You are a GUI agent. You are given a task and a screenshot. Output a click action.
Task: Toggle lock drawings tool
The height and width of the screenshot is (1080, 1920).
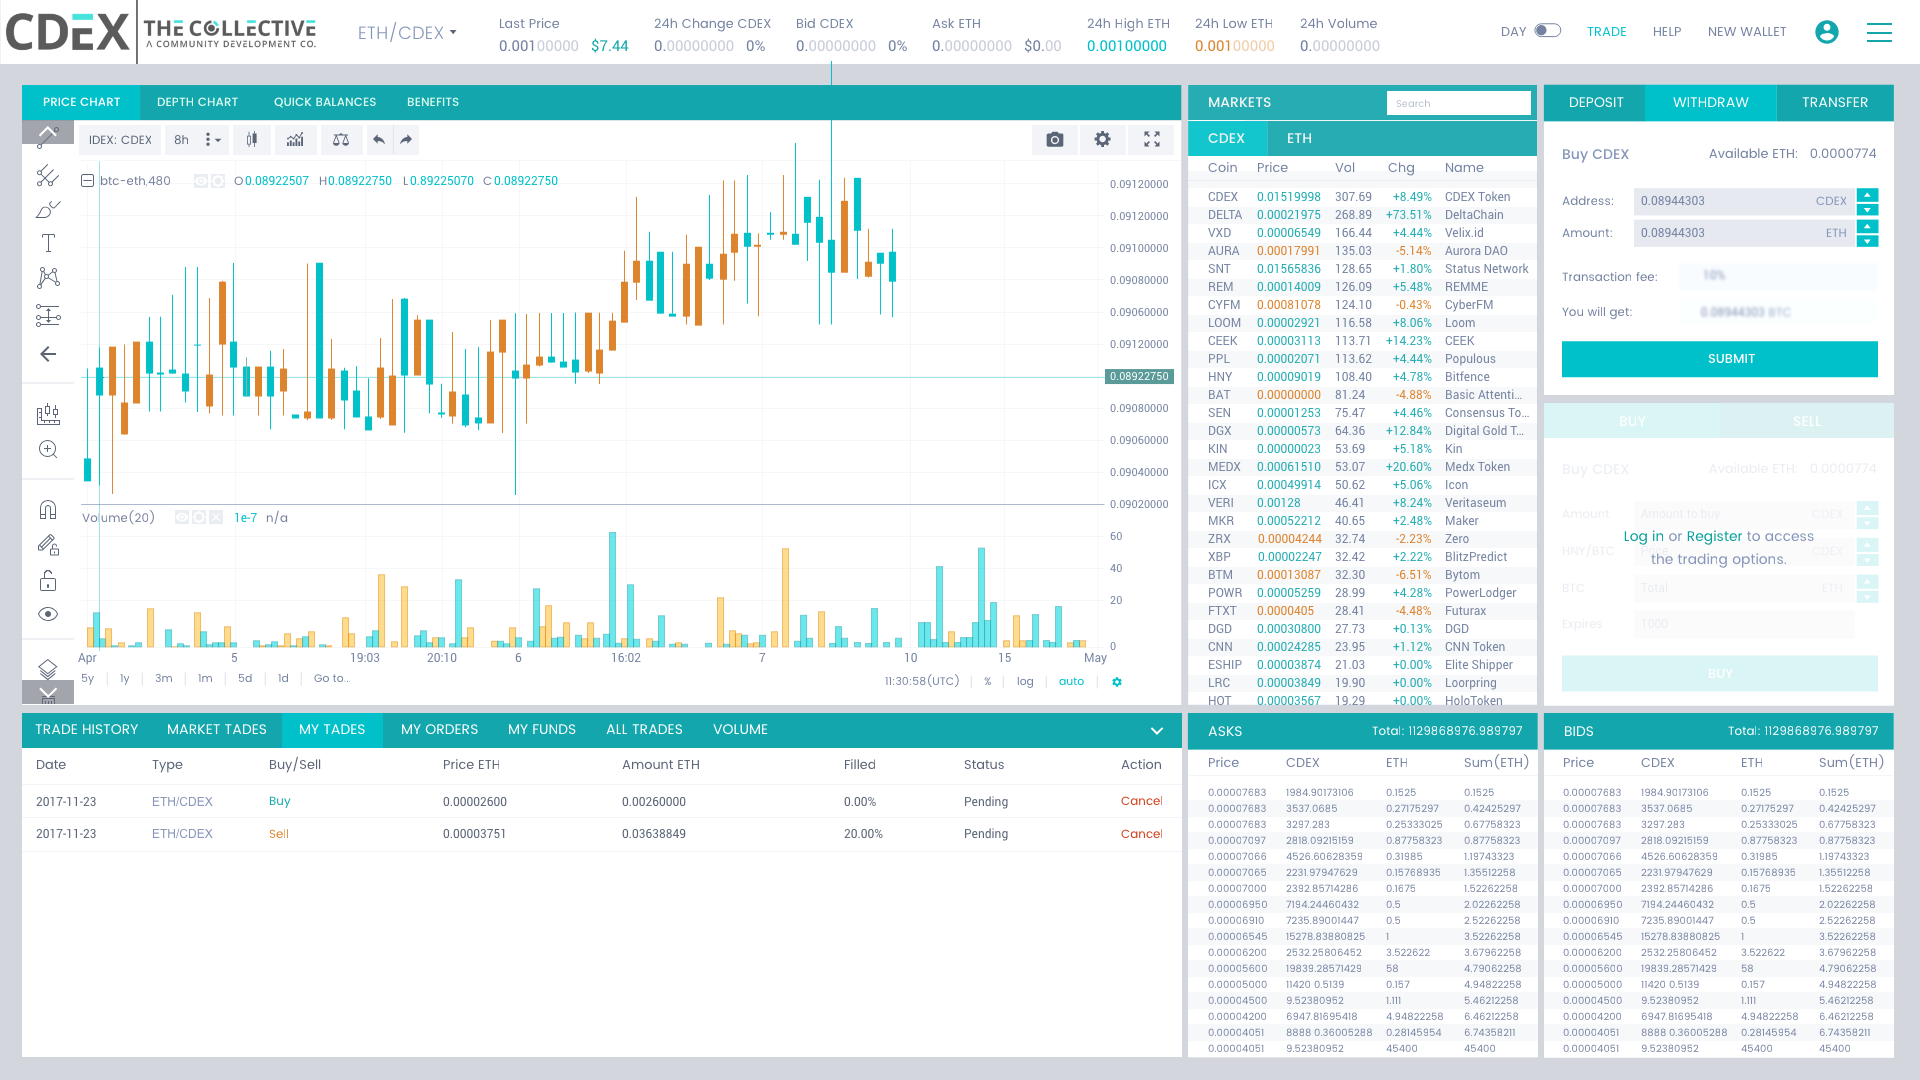pos(48,581)
